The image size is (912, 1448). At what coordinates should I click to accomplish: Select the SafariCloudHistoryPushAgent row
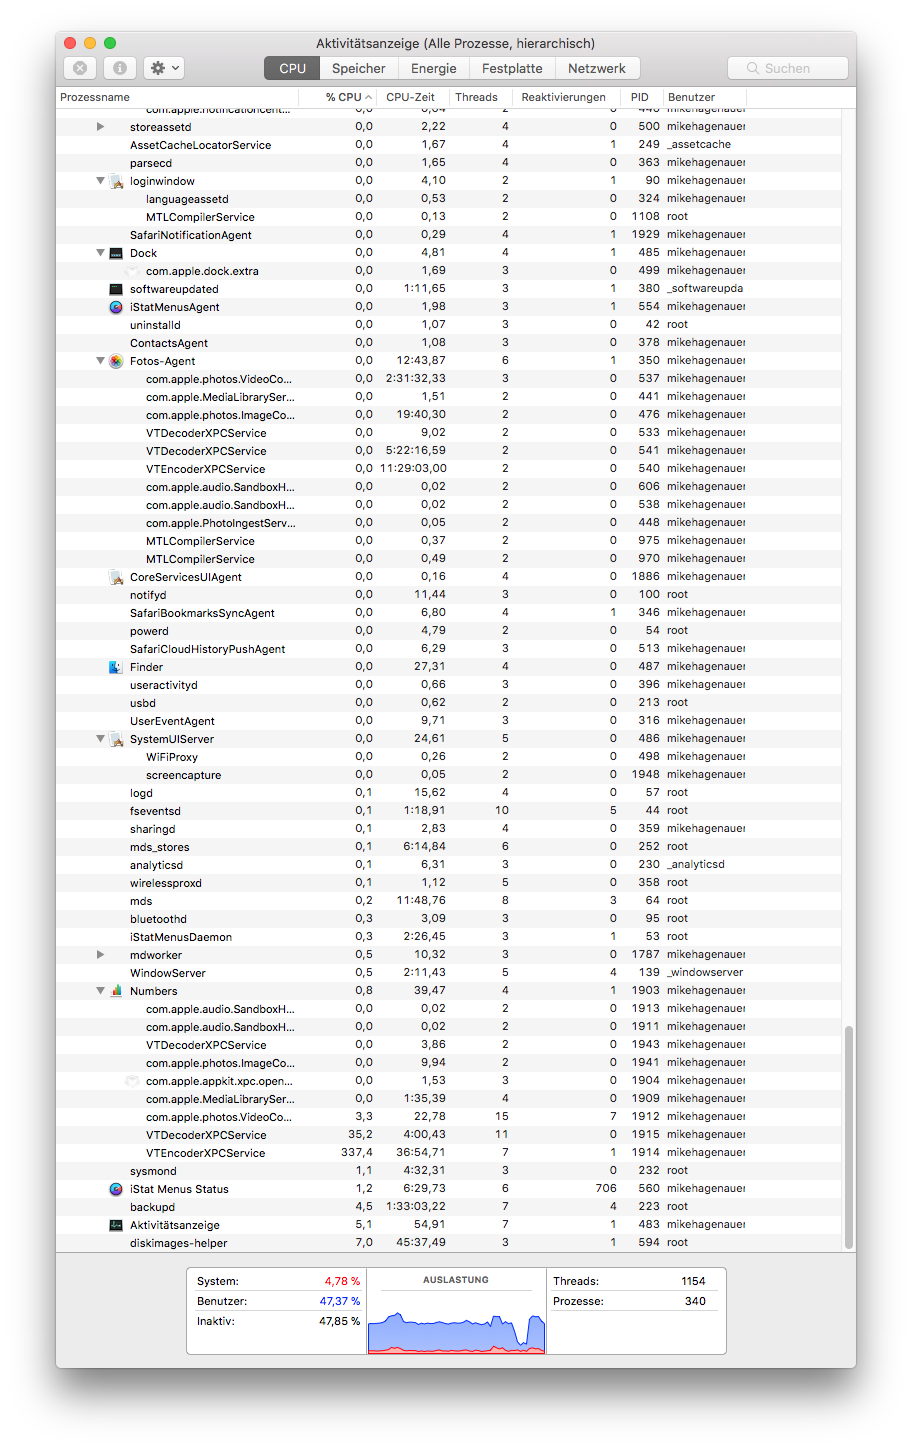pyautogui.click(x=450, y=649)
